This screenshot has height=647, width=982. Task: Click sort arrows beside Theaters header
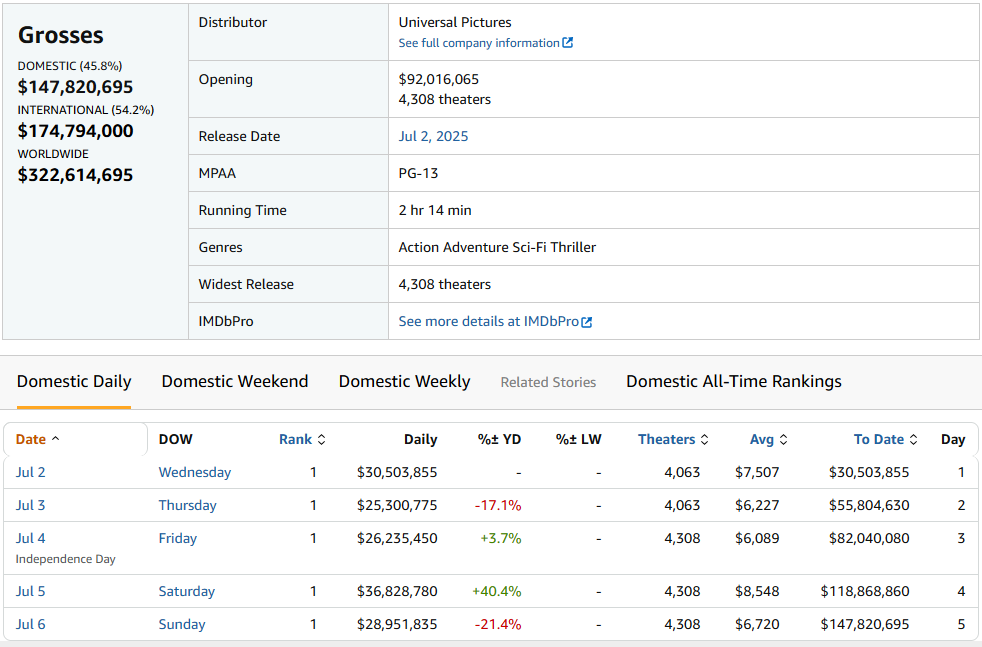coord(705,440)
